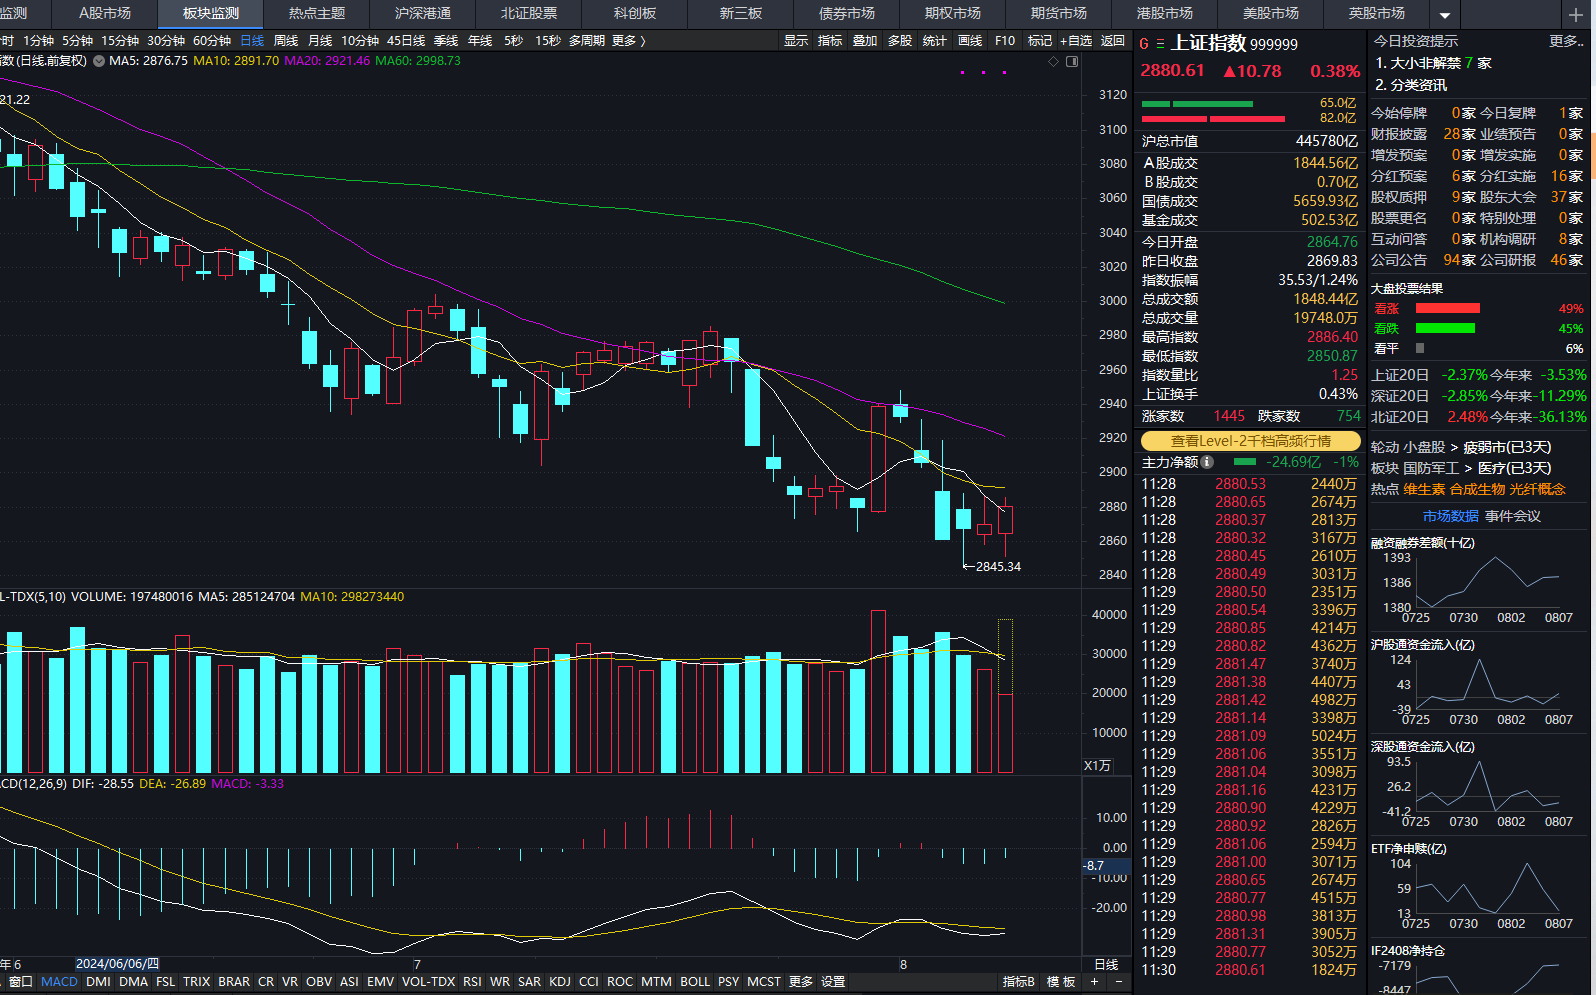Click the green list icon beside 上证指数
This screenshot has height=995, width=1596.
pos(1160,44)
